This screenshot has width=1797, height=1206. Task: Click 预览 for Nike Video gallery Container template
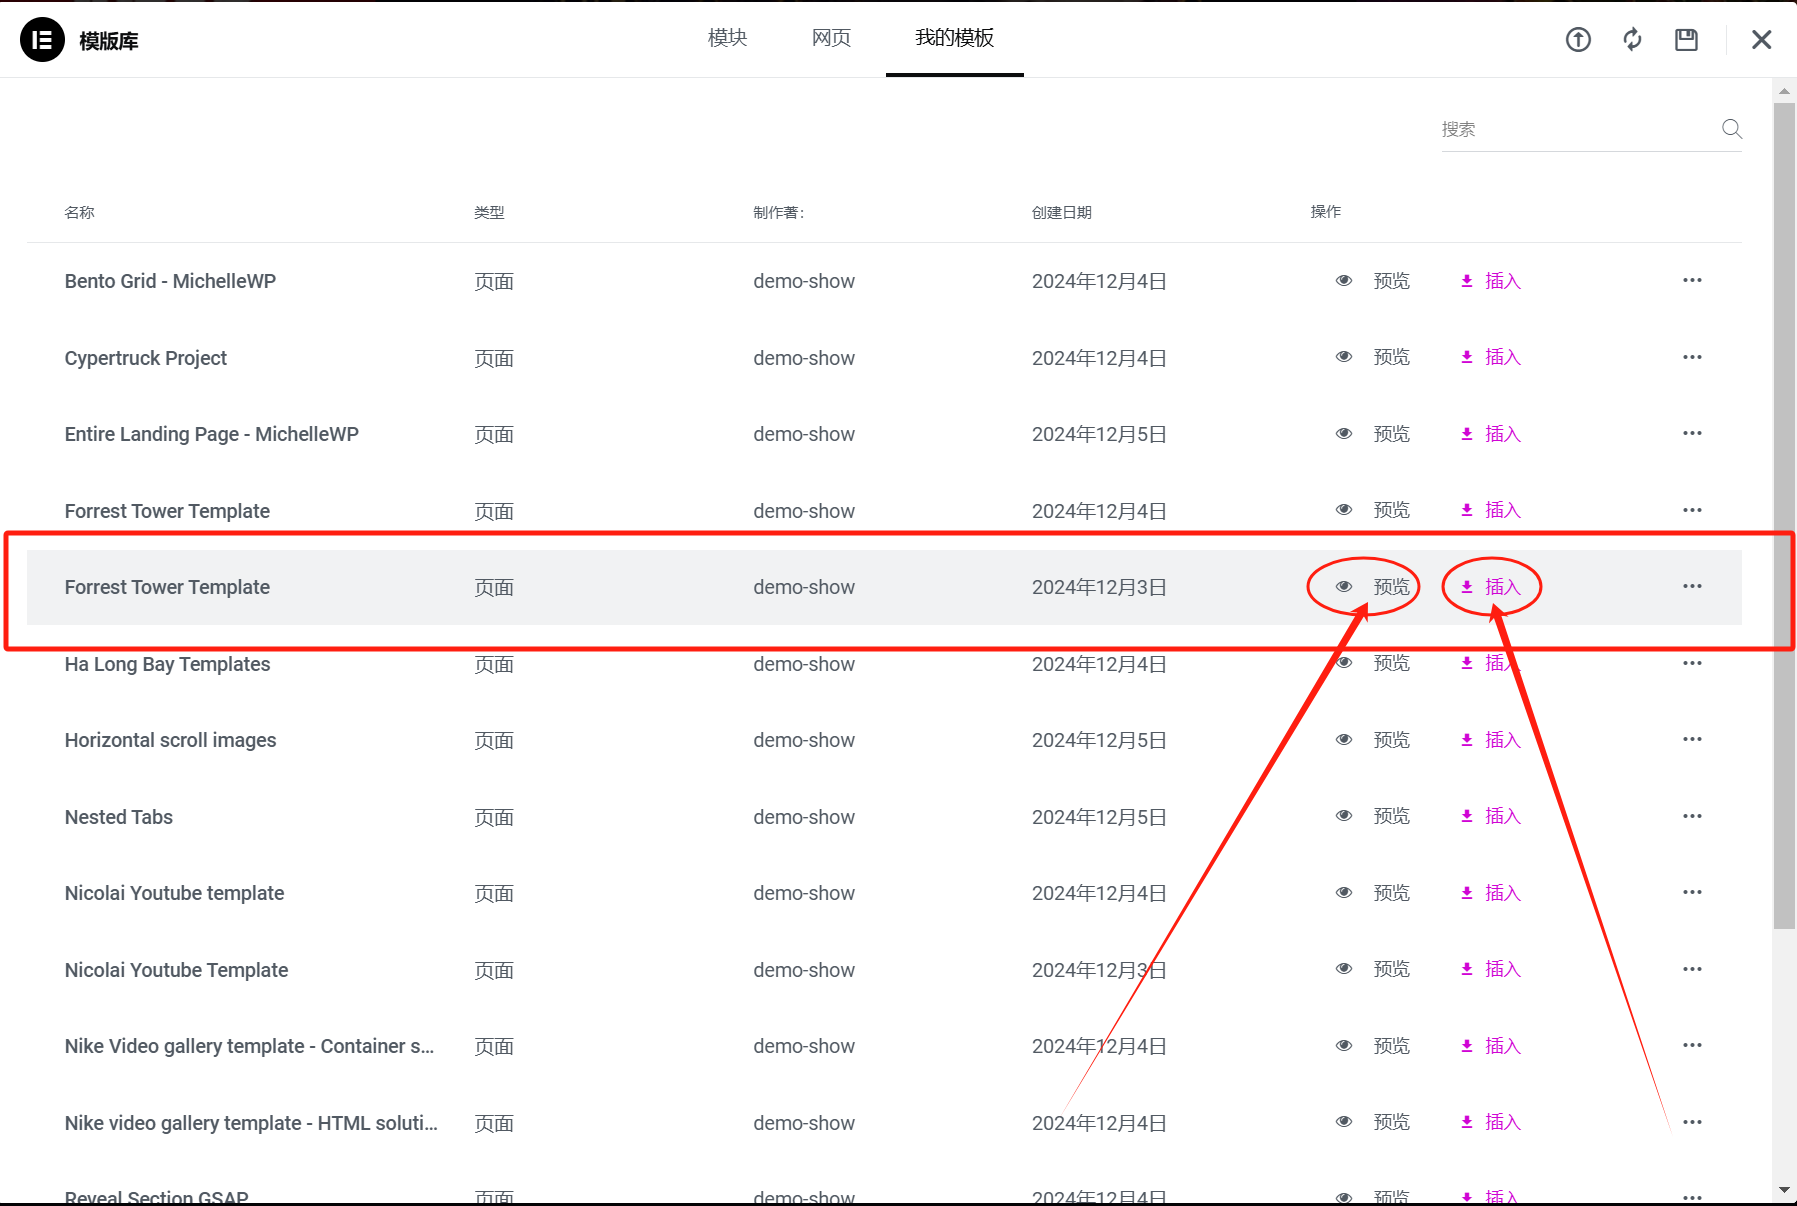(x=1391, y=1046)
